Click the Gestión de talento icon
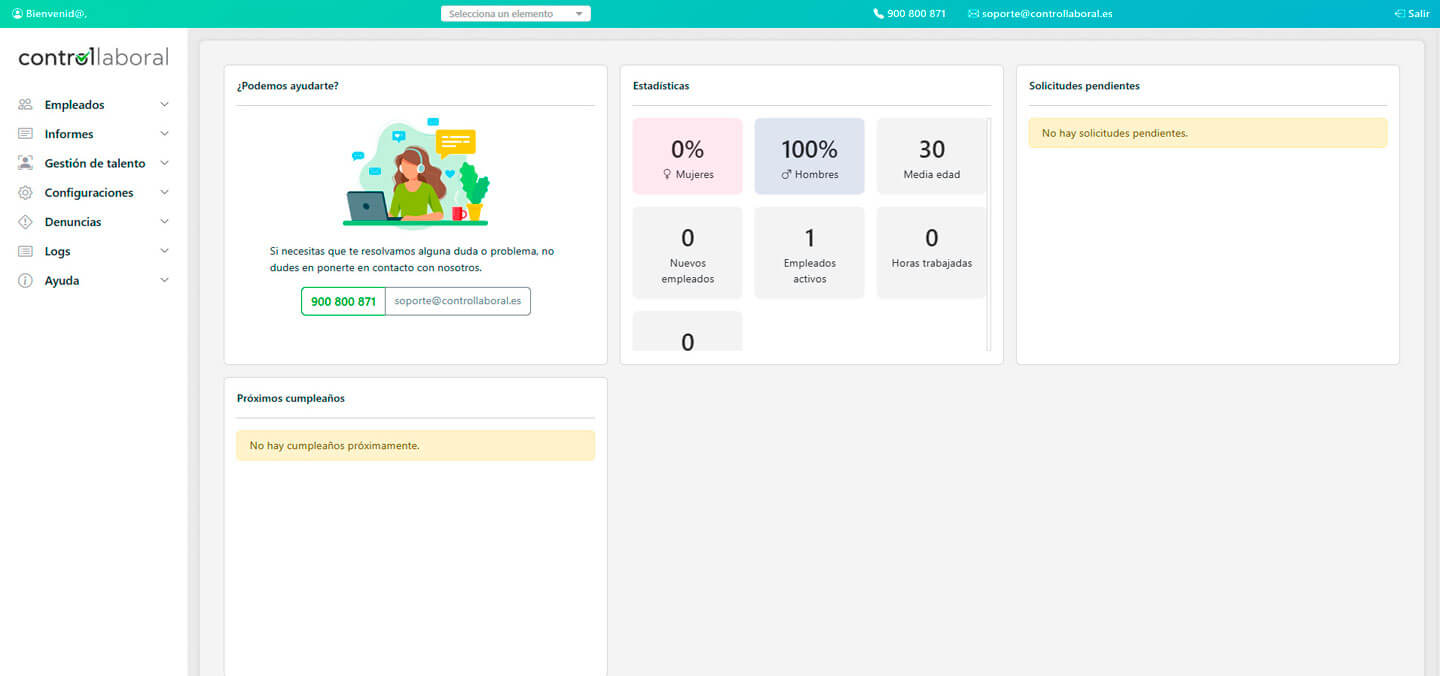 [x=25, y=163]
